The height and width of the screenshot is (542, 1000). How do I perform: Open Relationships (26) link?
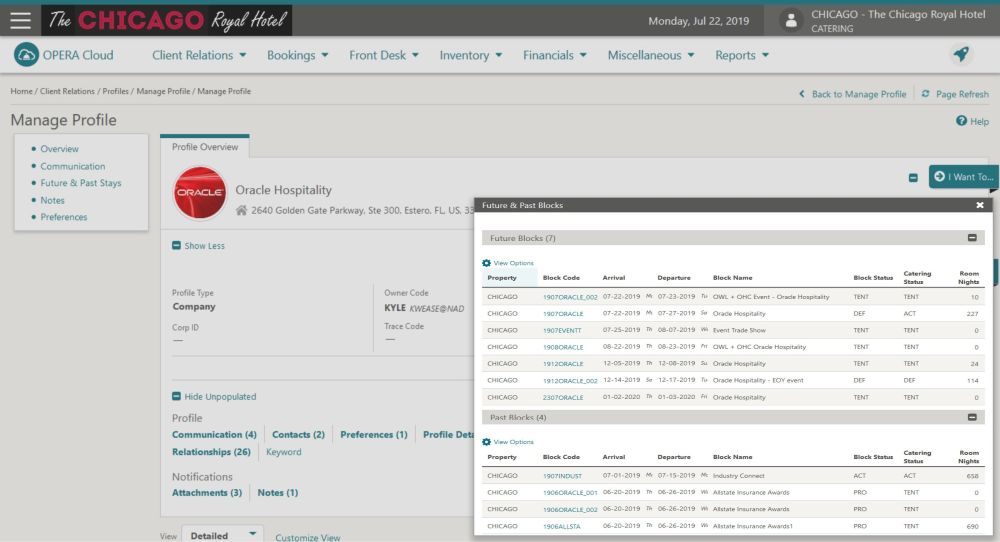(x=211, y=451)
